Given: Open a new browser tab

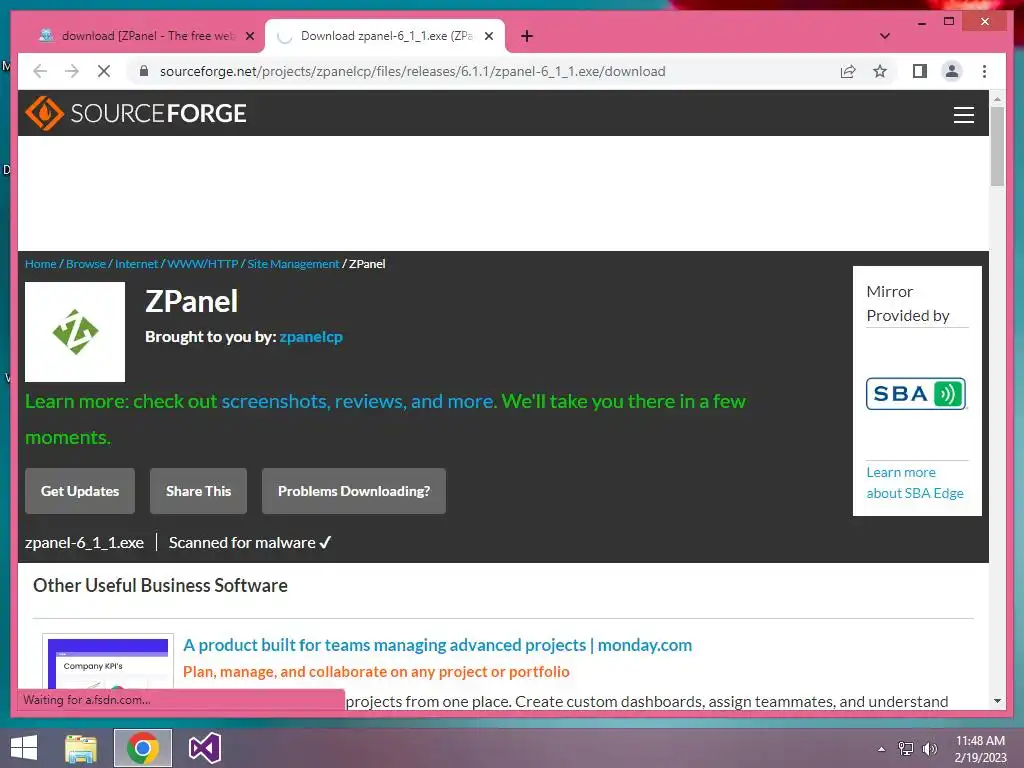Looking at the screenshot, I should [527, 36].
